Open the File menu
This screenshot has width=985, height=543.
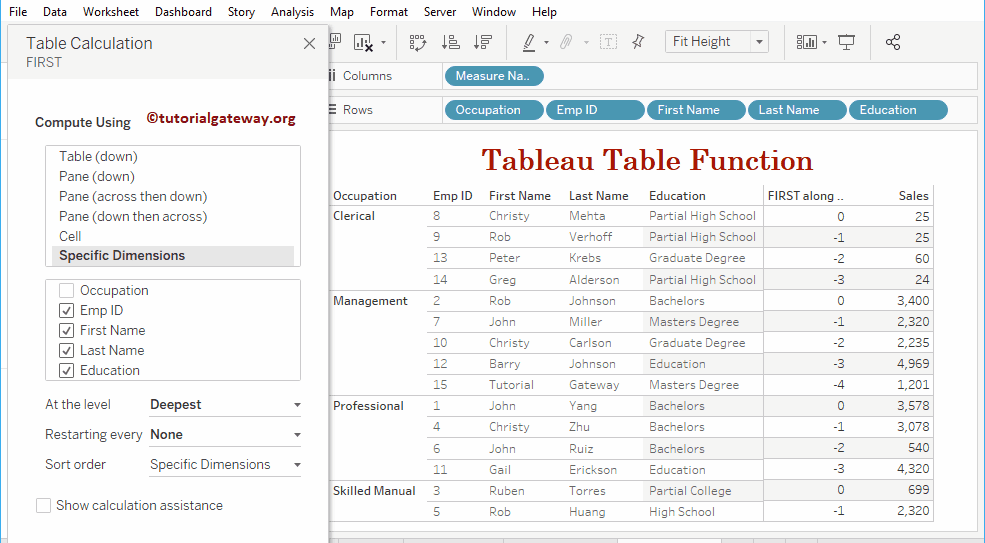pyautogui.click(x=18, y=12)
